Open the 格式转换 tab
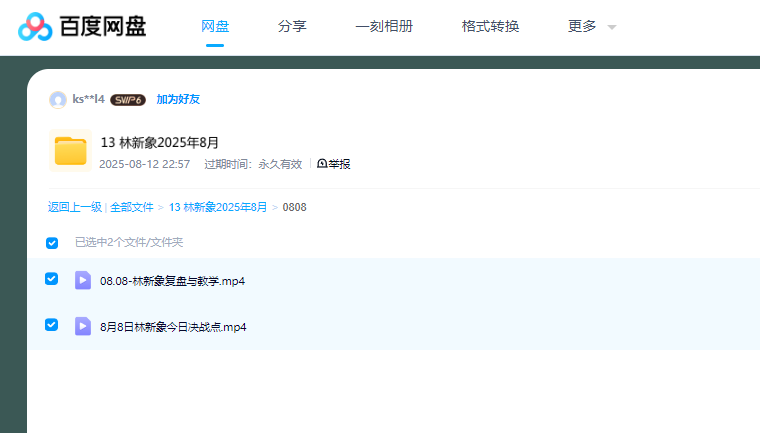The height and width of the screenshot is (433, 760). tap(490, 26)
